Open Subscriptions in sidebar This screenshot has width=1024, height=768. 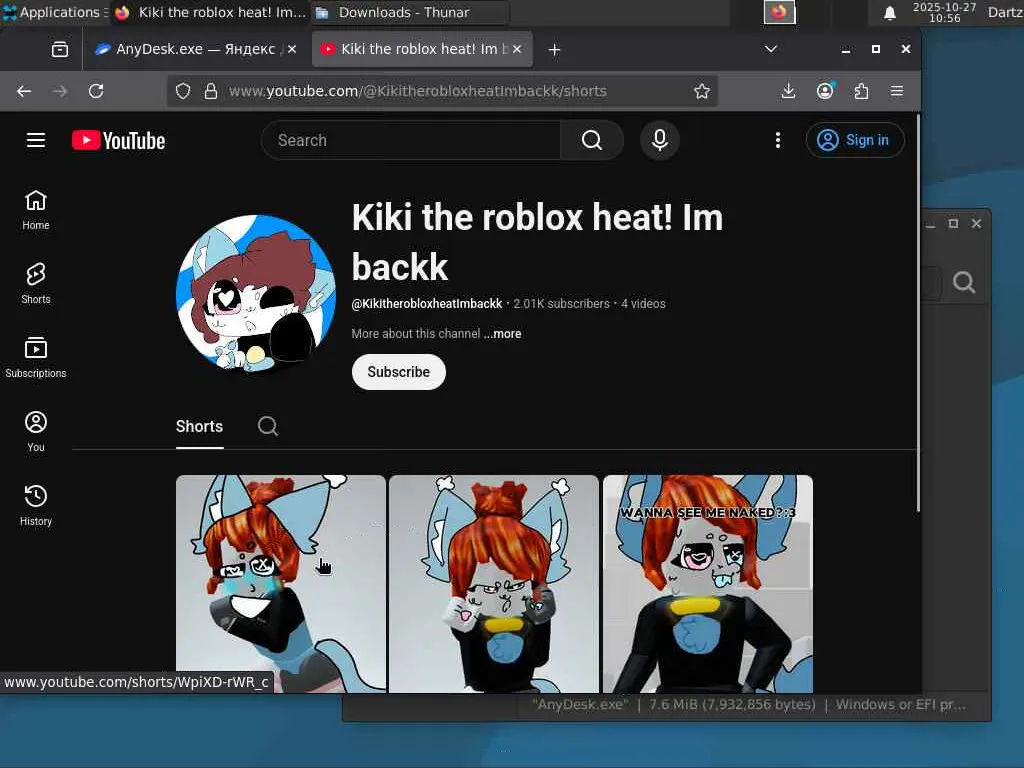(36, 358)
